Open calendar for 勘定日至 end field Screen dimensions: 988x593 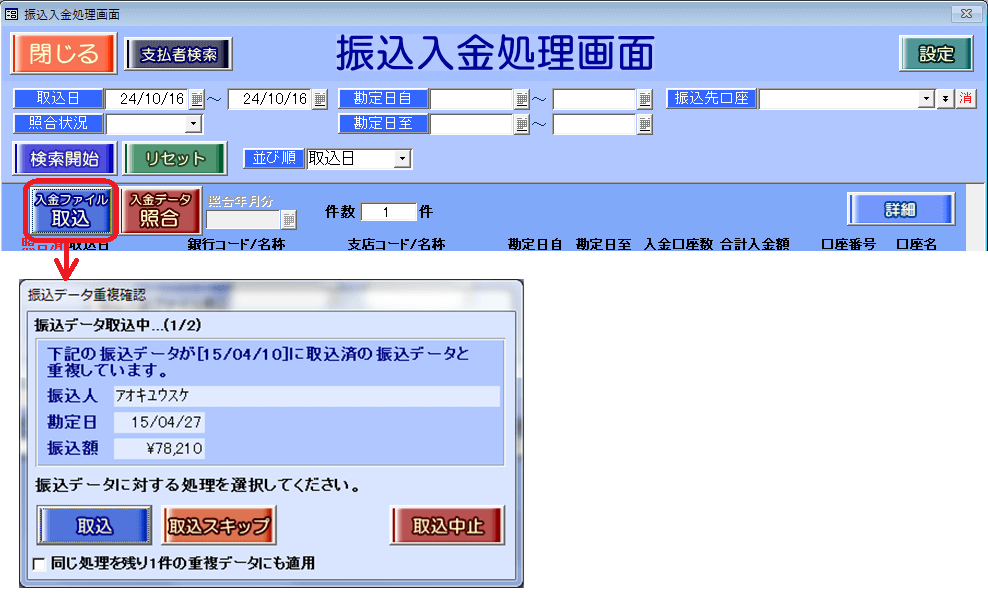645,124
